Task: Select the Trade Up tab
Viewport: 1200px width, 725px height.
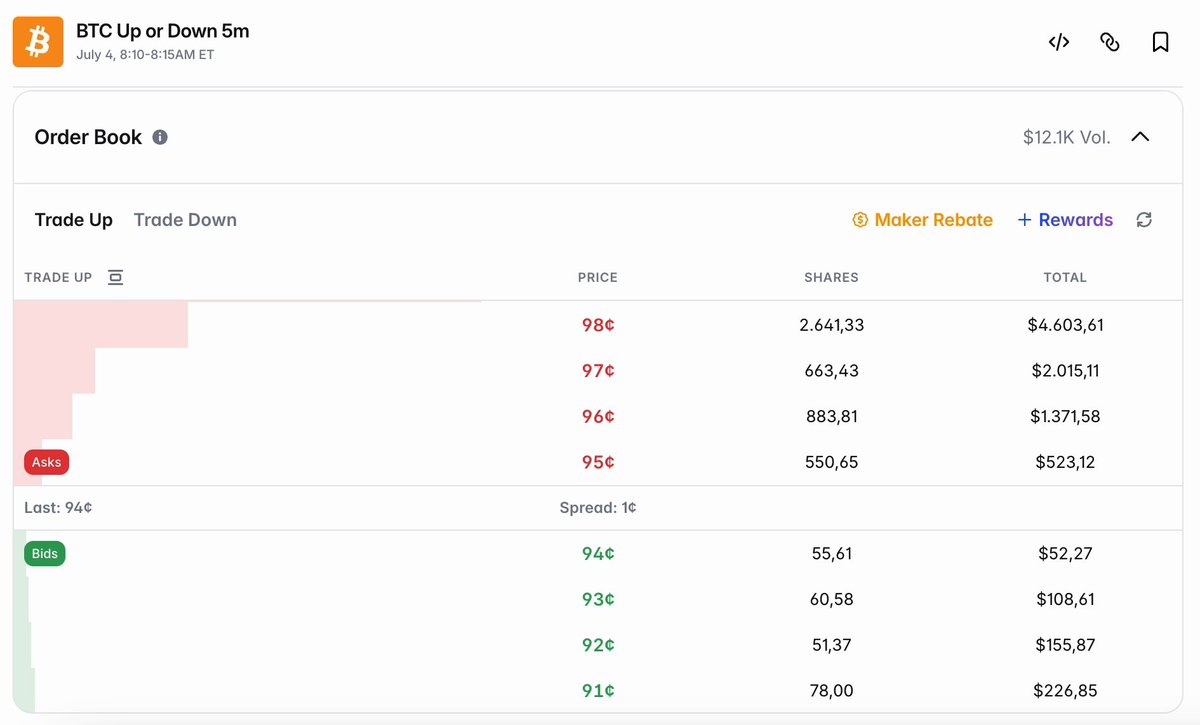Action: (74, 220)
